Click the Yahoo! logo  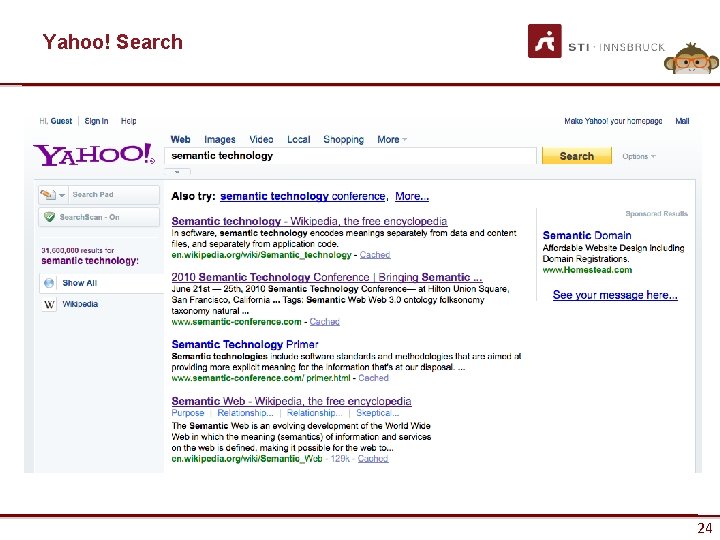[94, 154]
